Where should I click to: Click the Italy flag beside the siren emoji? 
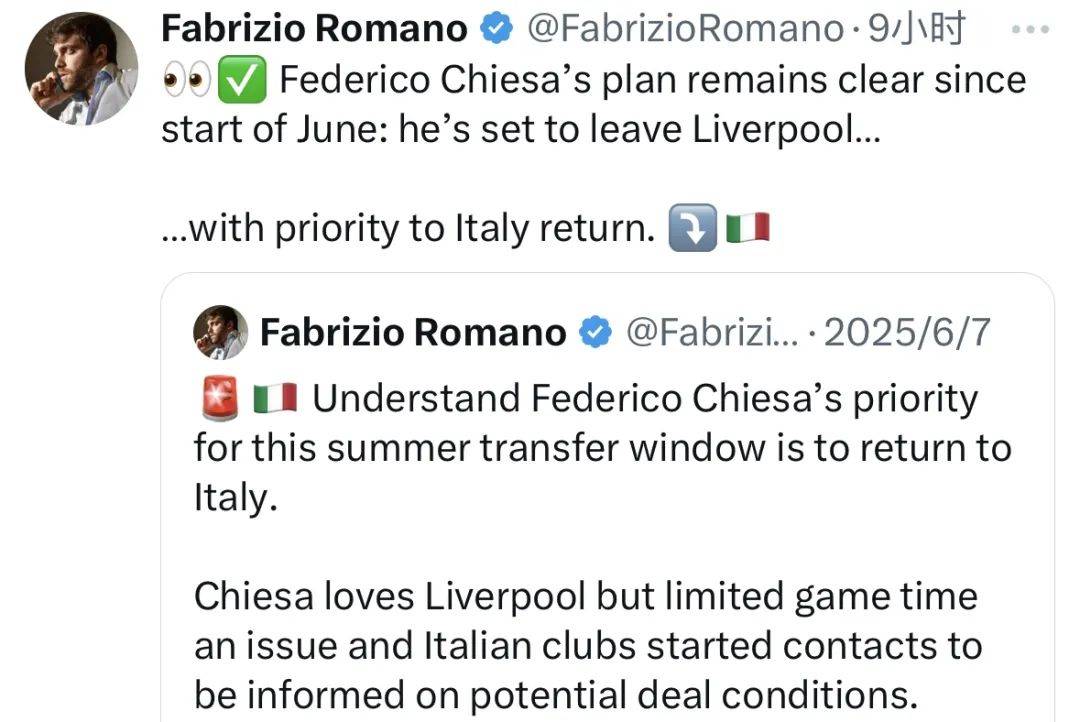tap(275, 400)
